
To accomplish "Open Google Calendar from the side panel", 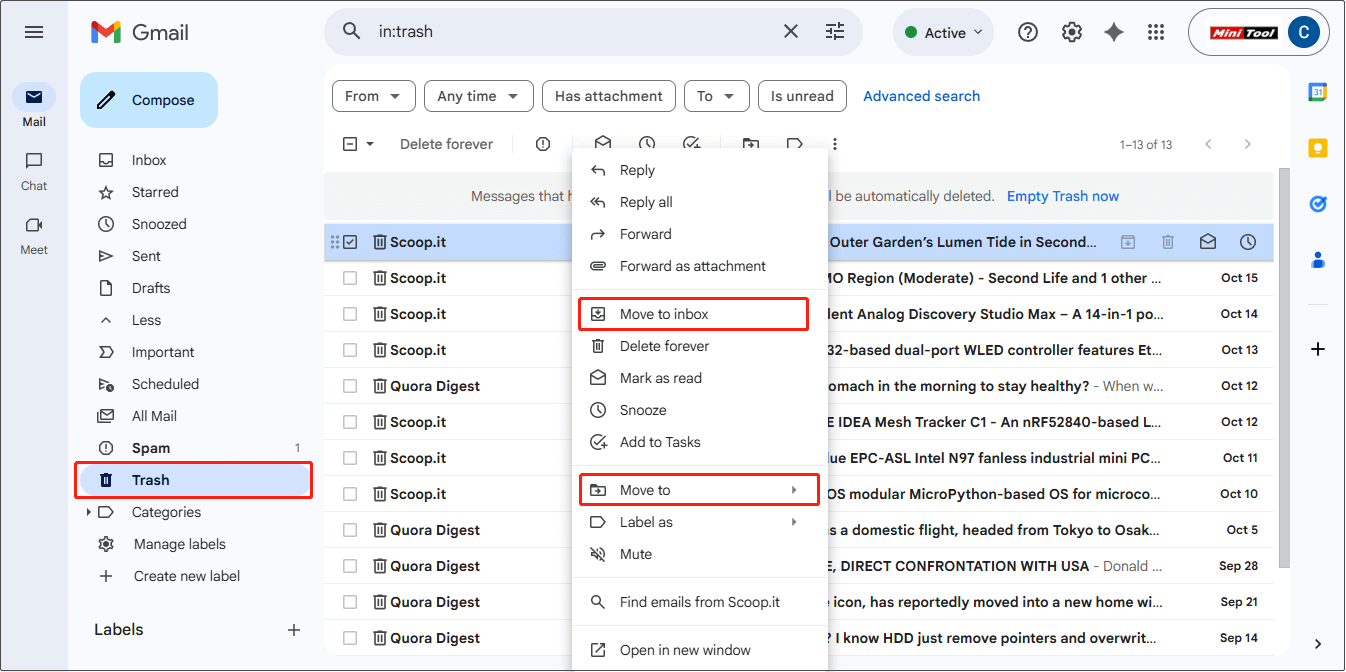I will pos(1318,91).
